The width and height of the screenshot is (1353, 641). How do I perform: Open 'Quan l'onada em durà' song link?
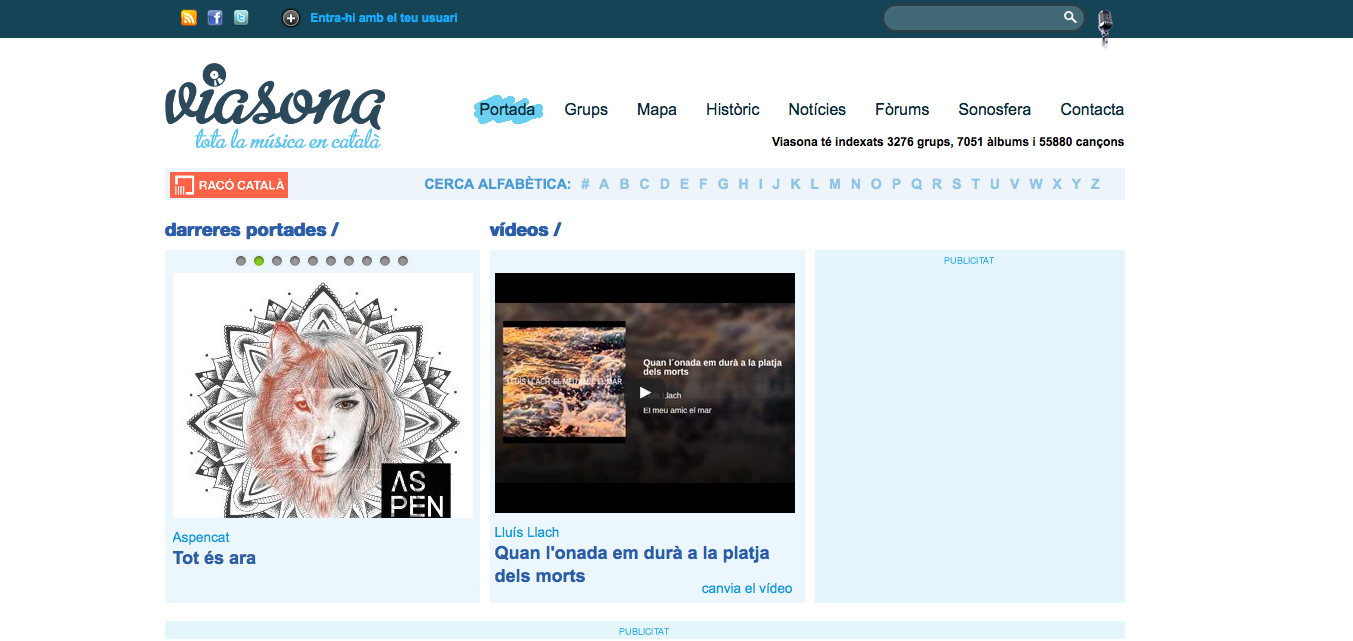coord(632,564)
